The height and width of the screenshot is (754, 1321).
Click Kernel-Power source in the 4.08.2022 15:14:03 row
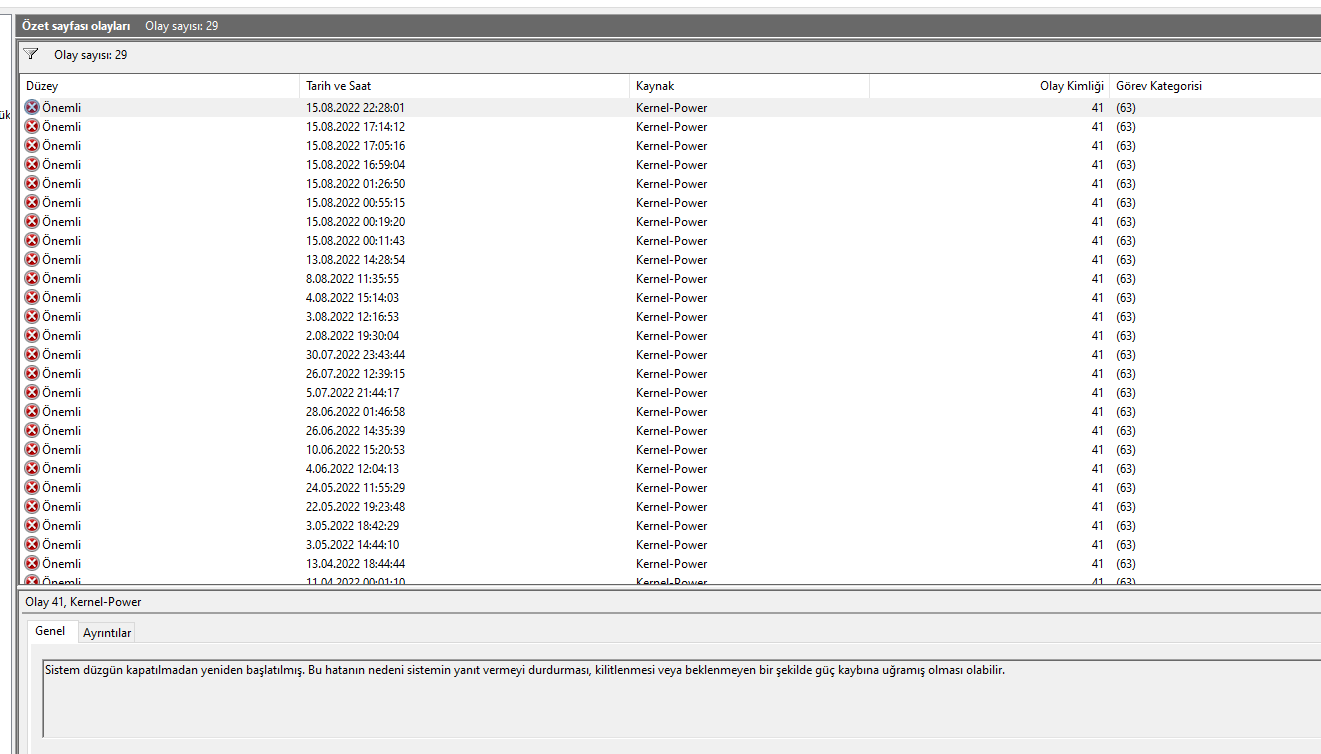tap(671, 297)
